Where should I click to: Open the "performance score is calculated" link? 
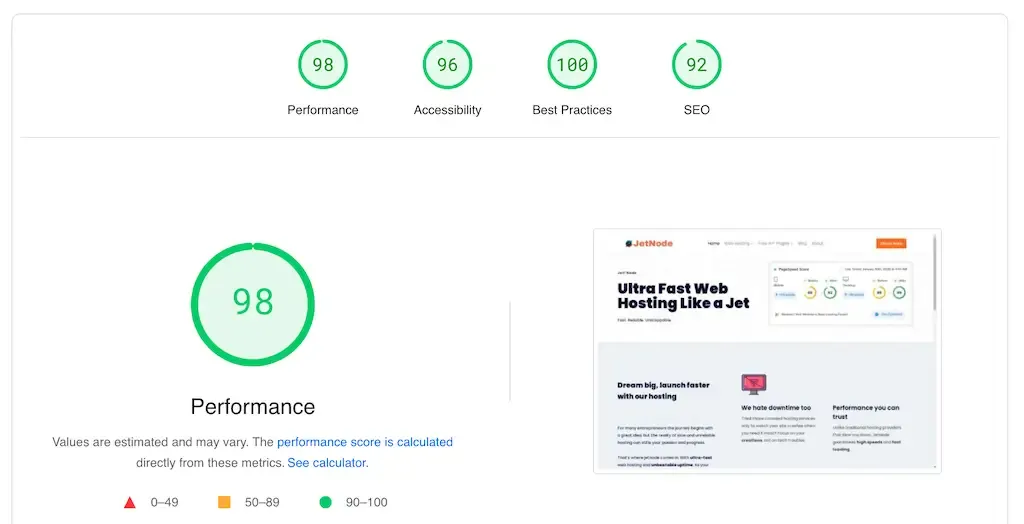tap(365, 442)
